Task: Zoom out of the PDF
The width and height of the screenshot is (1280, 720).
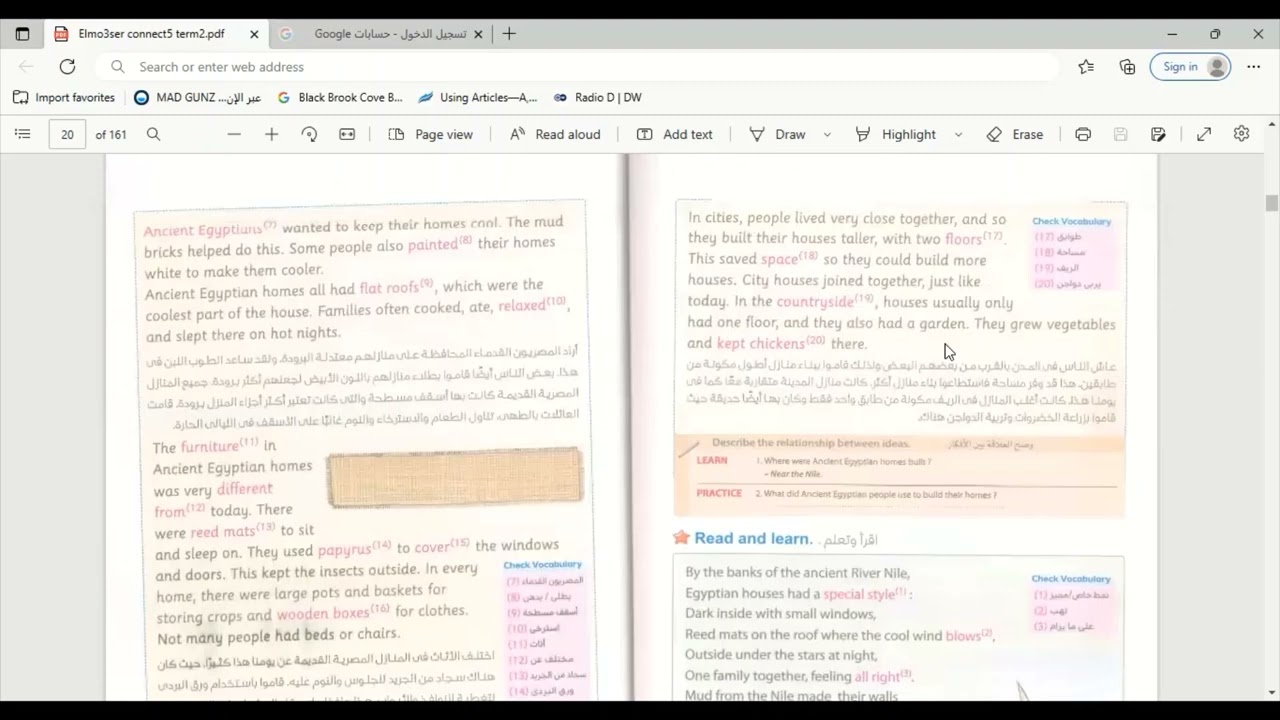Action: pyautogui.click(x=234, y=134)
